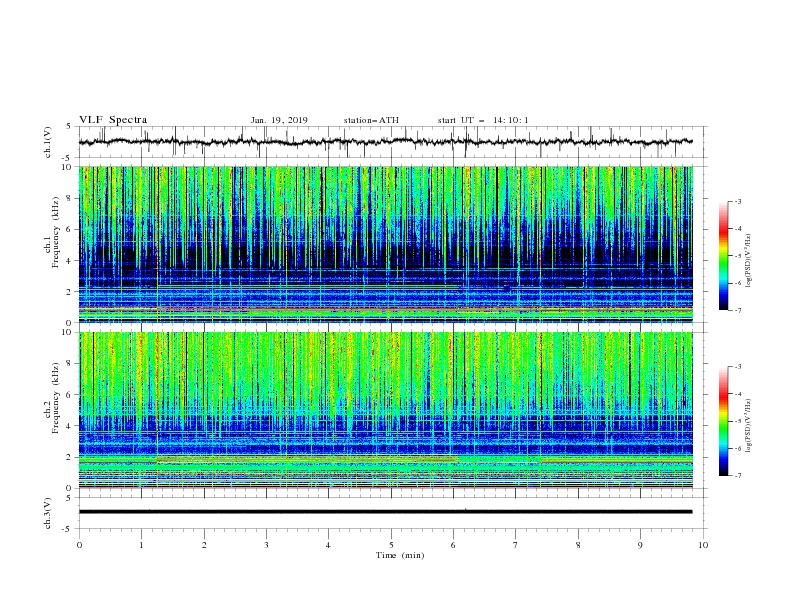Click inside the ch.2 frequency spectrogram

386,410
